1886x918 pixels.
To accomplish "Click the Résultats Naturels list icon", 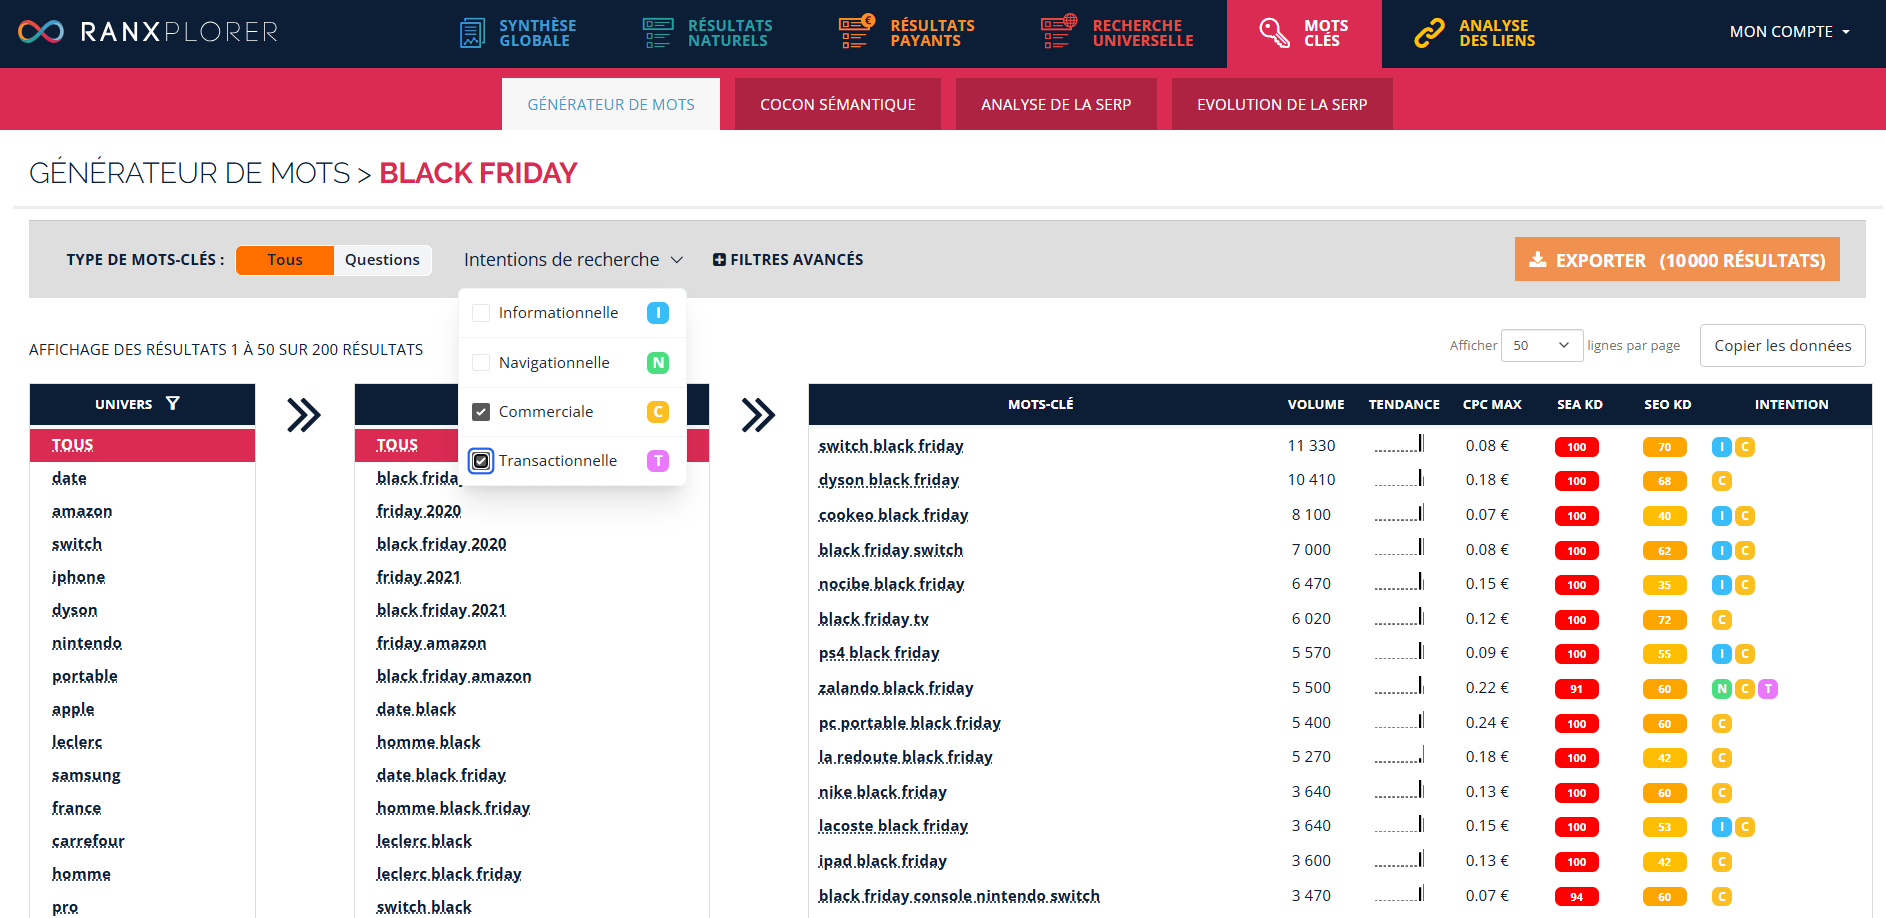I will [657, 33].
